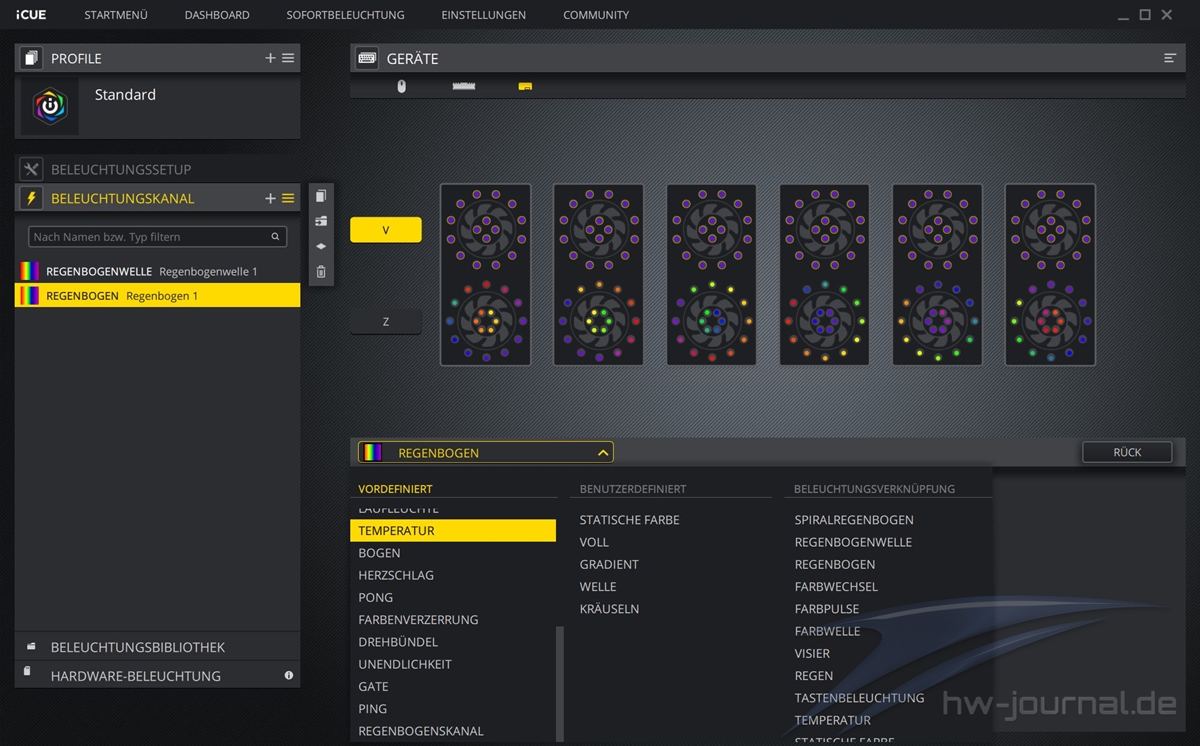Click the Standard profile iCUE logo thumbnail
The width and height of the screenshot is (1200, 746).
coord(49,106)
